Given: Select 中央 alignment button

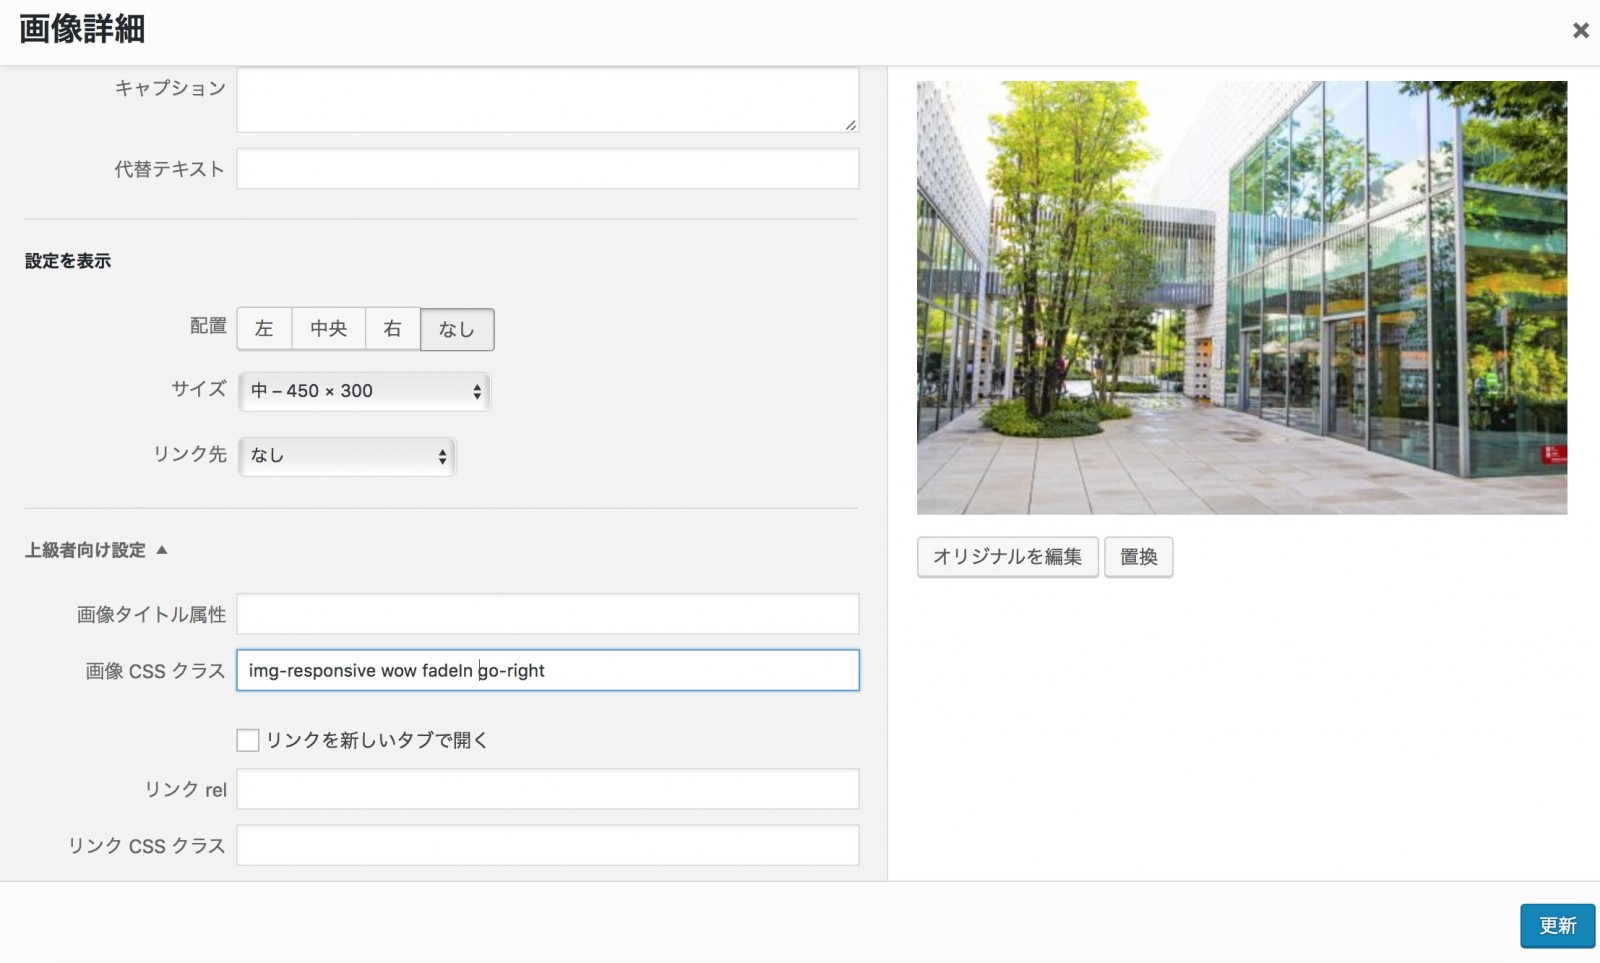Looking at the screenshot, I should [x=328, y=329].
